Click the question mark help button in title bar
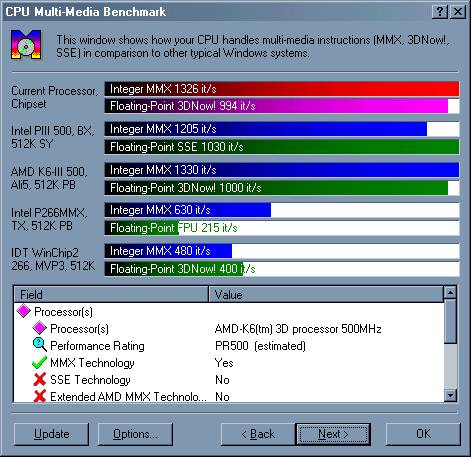 [x=440, y=12]
